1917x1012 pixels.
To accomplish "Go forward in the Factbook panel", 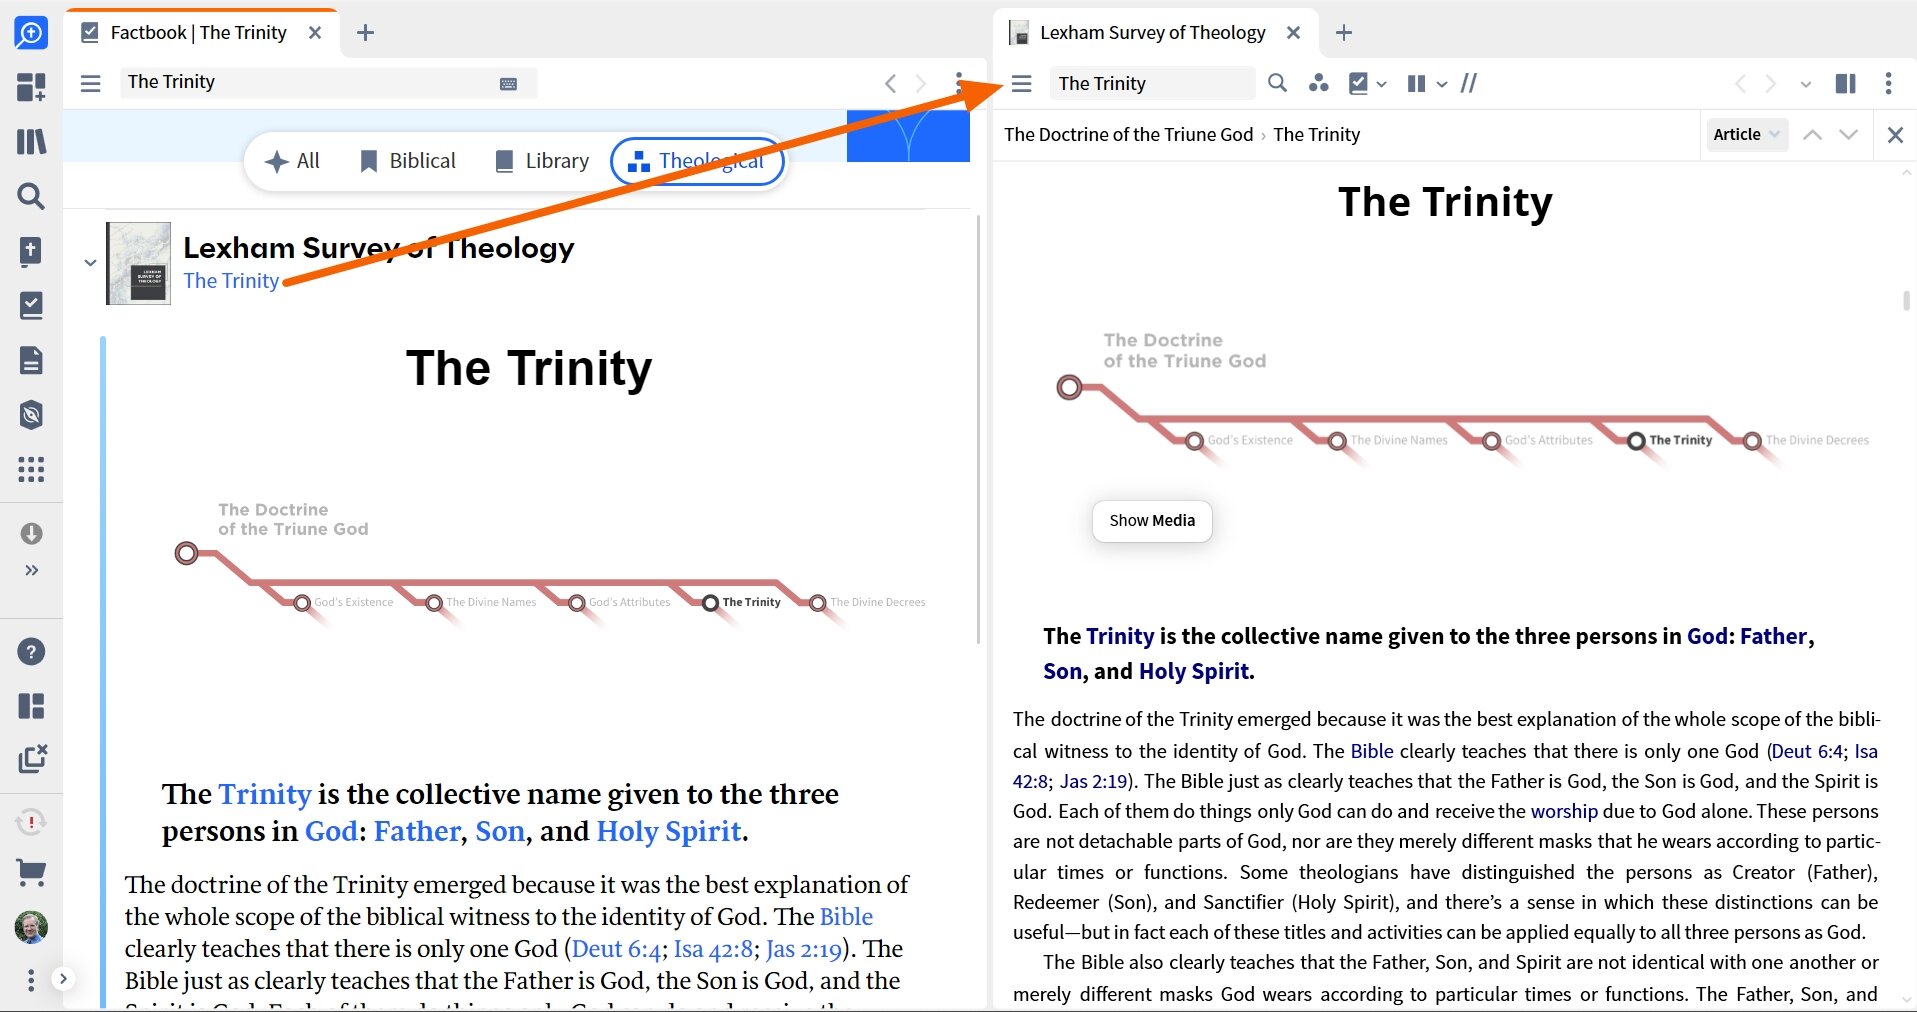I will [921, 83].
